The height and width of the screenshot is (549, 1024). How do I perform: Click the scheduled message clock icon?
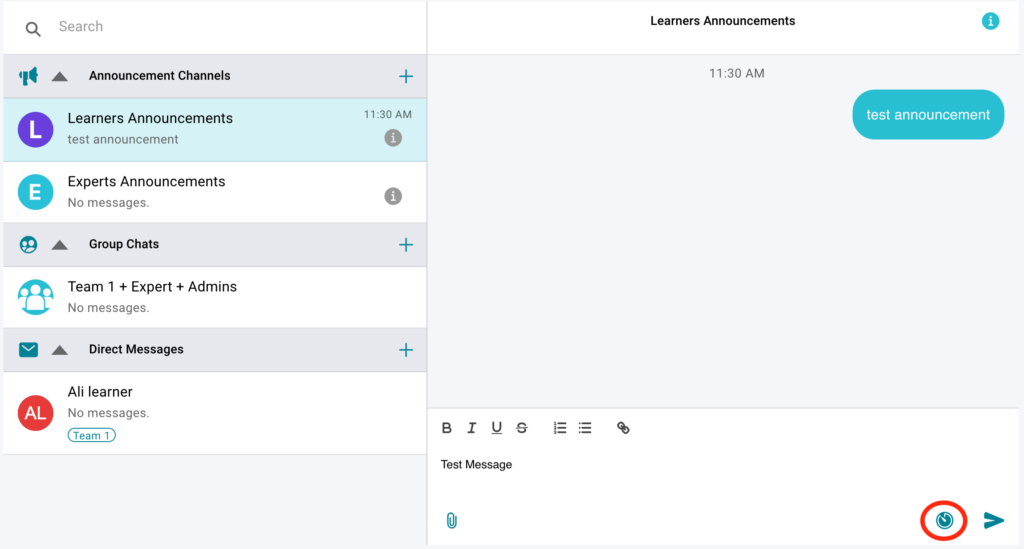[x=944, y=520]
